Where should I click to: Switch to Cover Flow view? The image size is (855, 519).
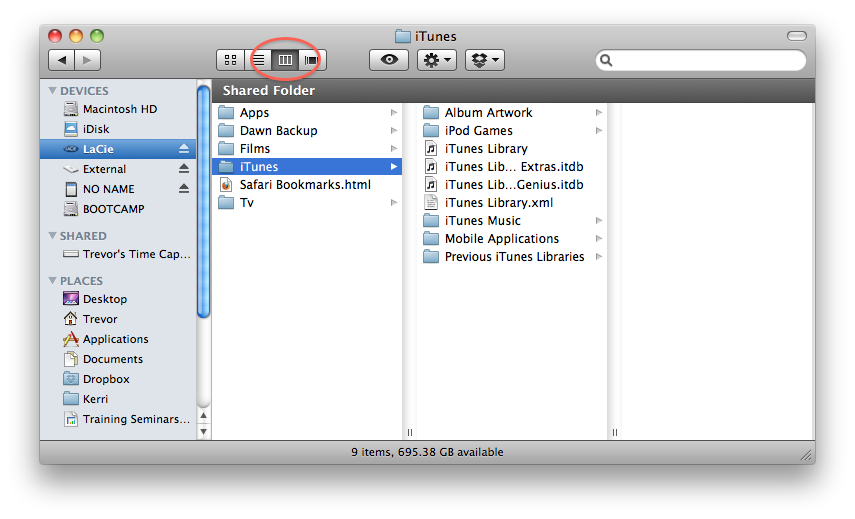click(x=312, y=60)
